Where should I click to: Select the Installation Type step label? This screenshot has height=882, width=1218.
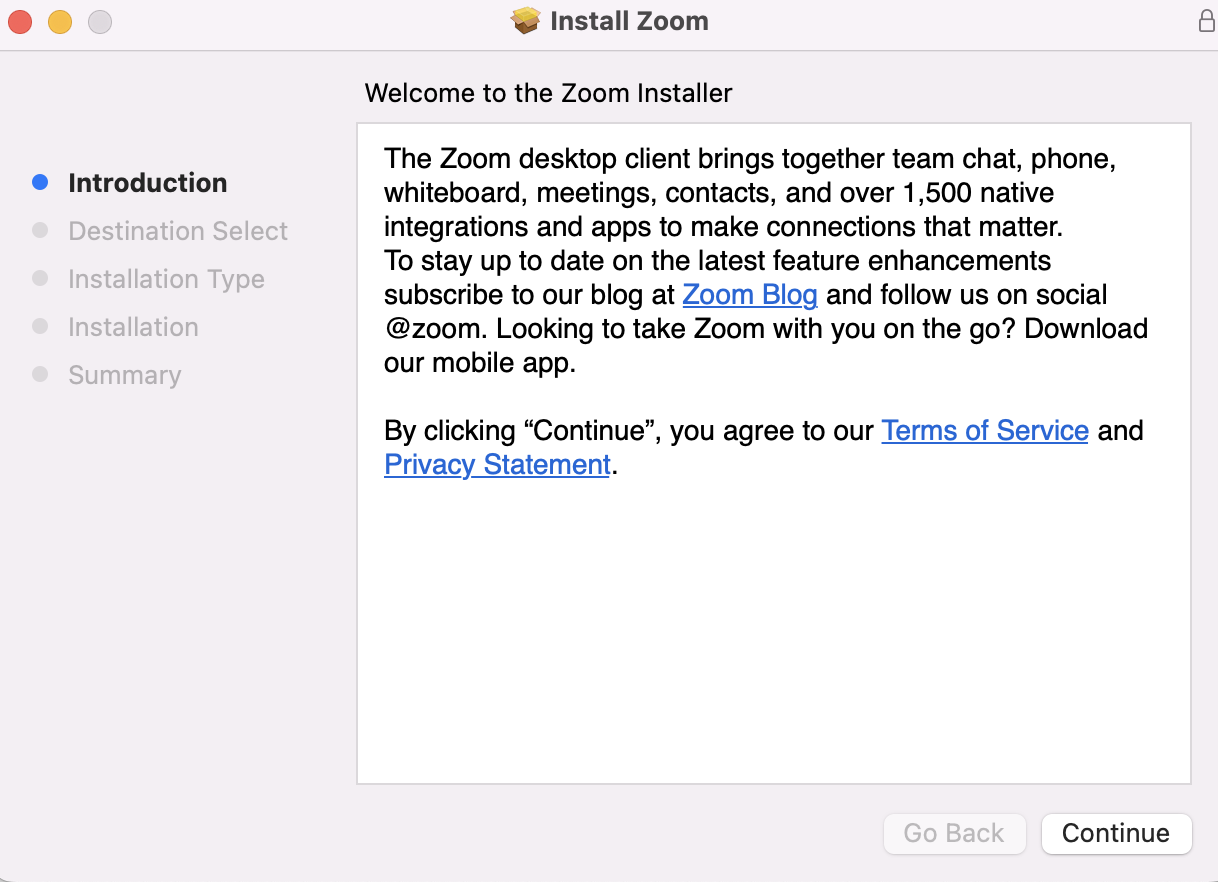pos(166,279)
